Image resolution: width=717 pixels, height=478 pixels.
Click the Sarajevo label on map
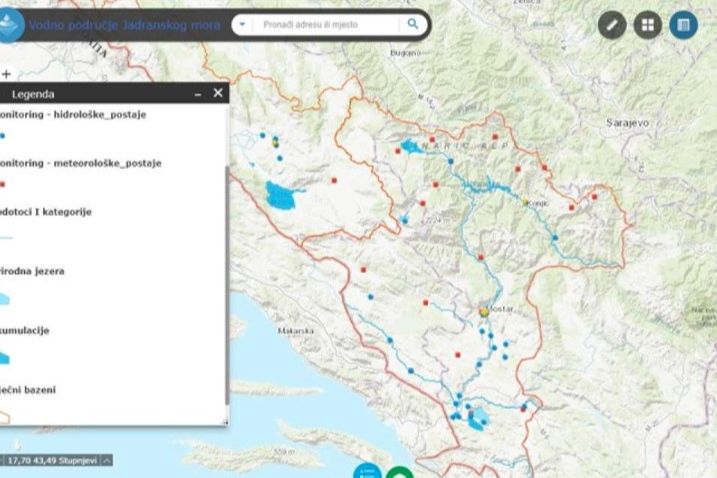pyautogui.click(x=627, y=123)
